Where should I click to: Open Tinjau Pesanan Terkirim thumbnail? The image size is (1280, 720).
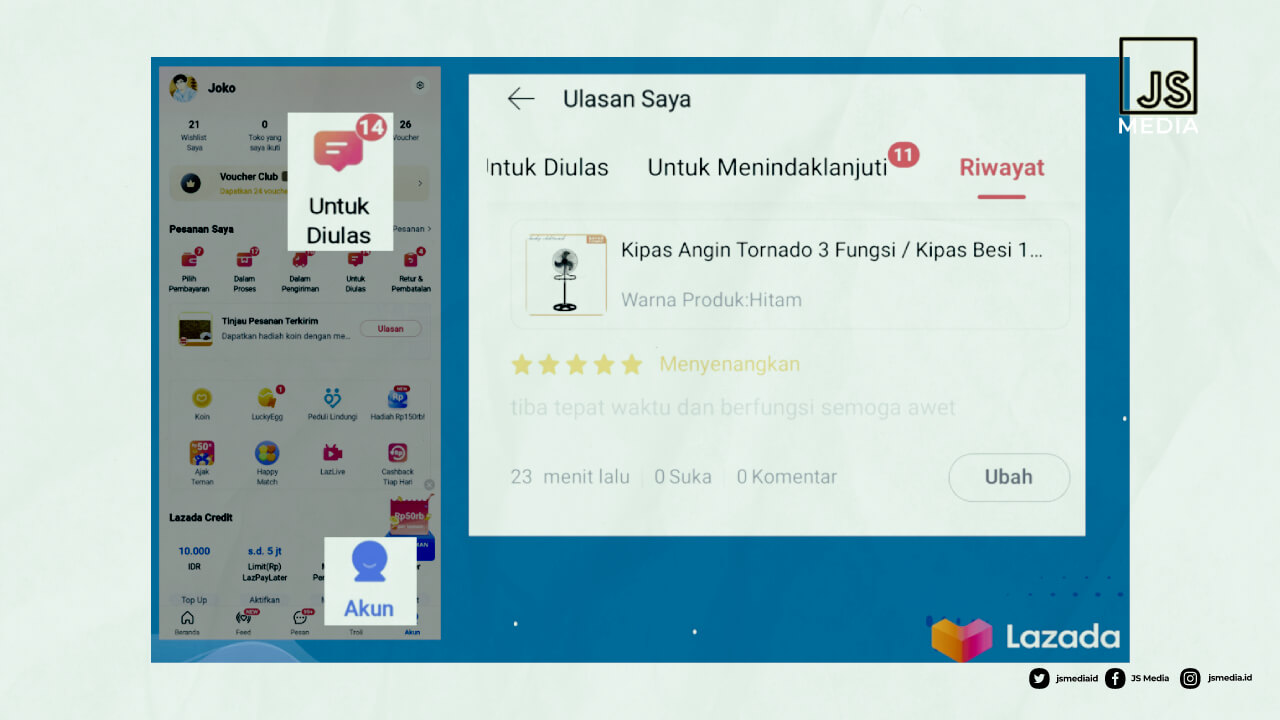(x=195, y=331)
